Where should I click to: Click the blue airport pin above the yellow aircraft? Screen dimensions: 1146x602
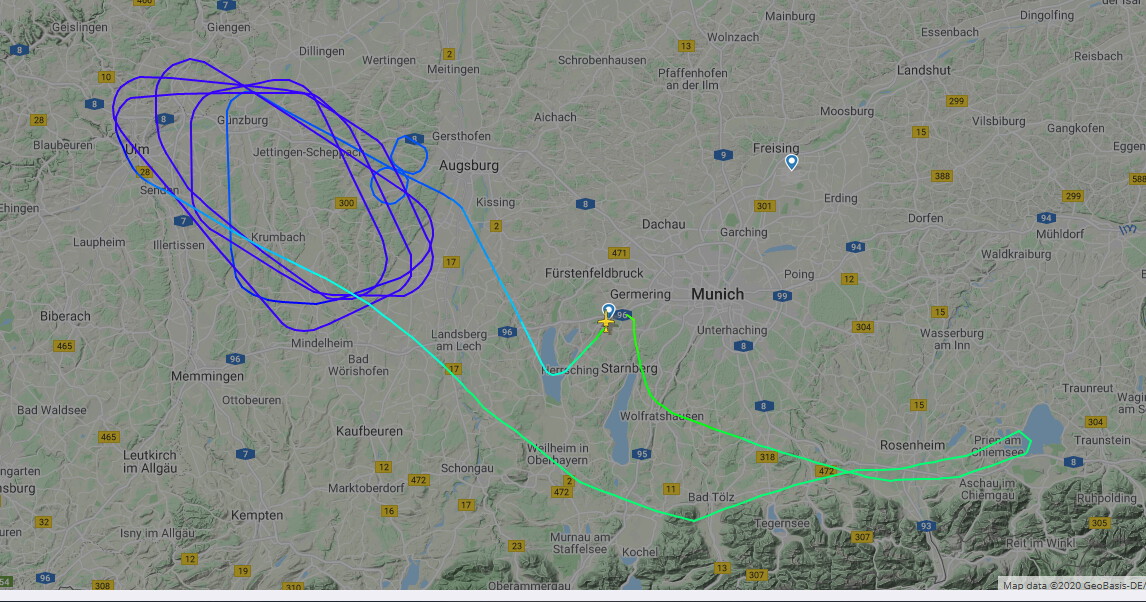(x=609, y=310)
